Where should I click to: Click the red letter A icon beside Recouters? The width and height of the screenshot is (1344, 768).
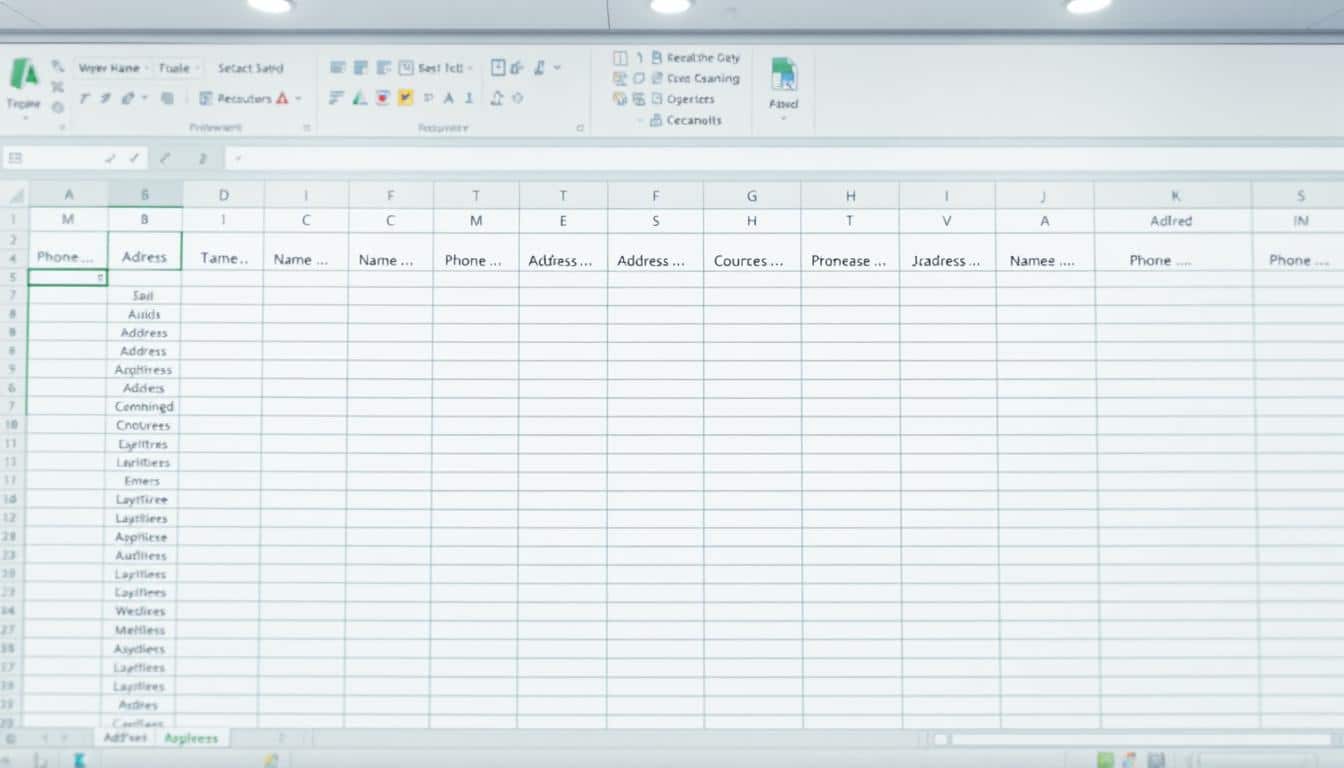(x=282, y=98)
